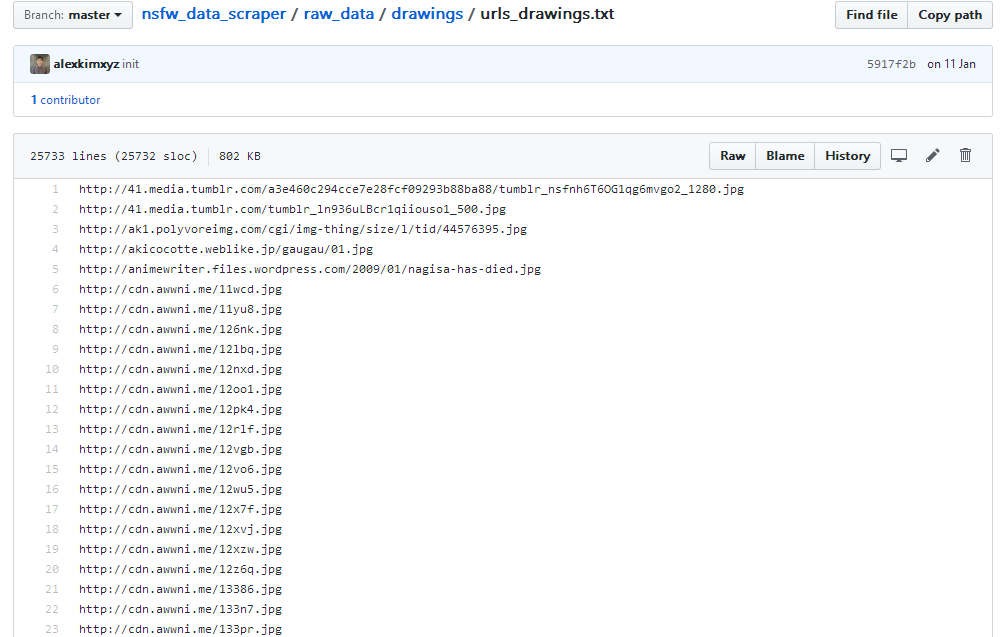This screenshot has width=1002, height=637.
Task: Navigate to drawings folder breadcrumb
Action: point(427,15)
